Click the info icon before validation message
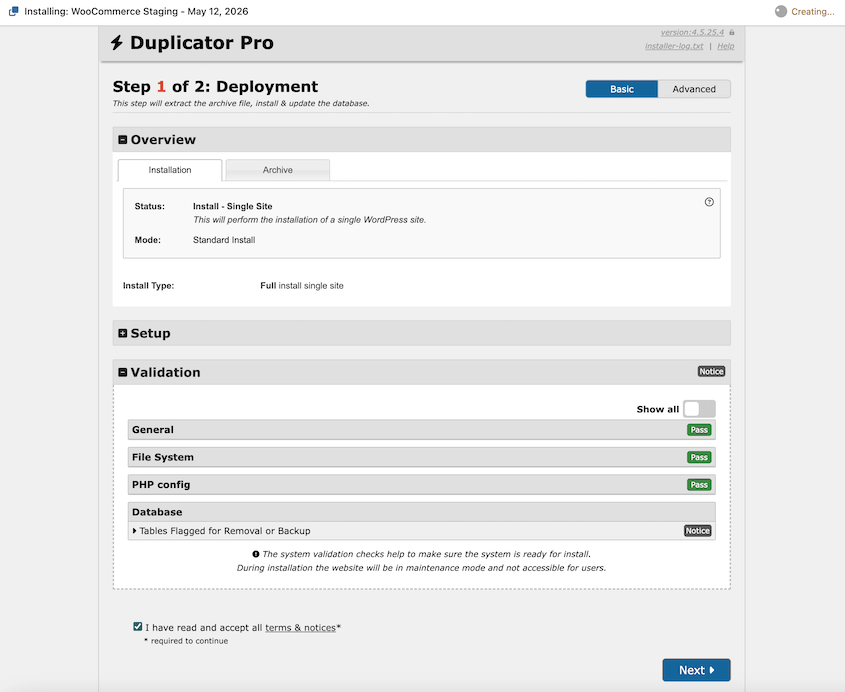Viewport: 845px width, 692px height. 256,554
